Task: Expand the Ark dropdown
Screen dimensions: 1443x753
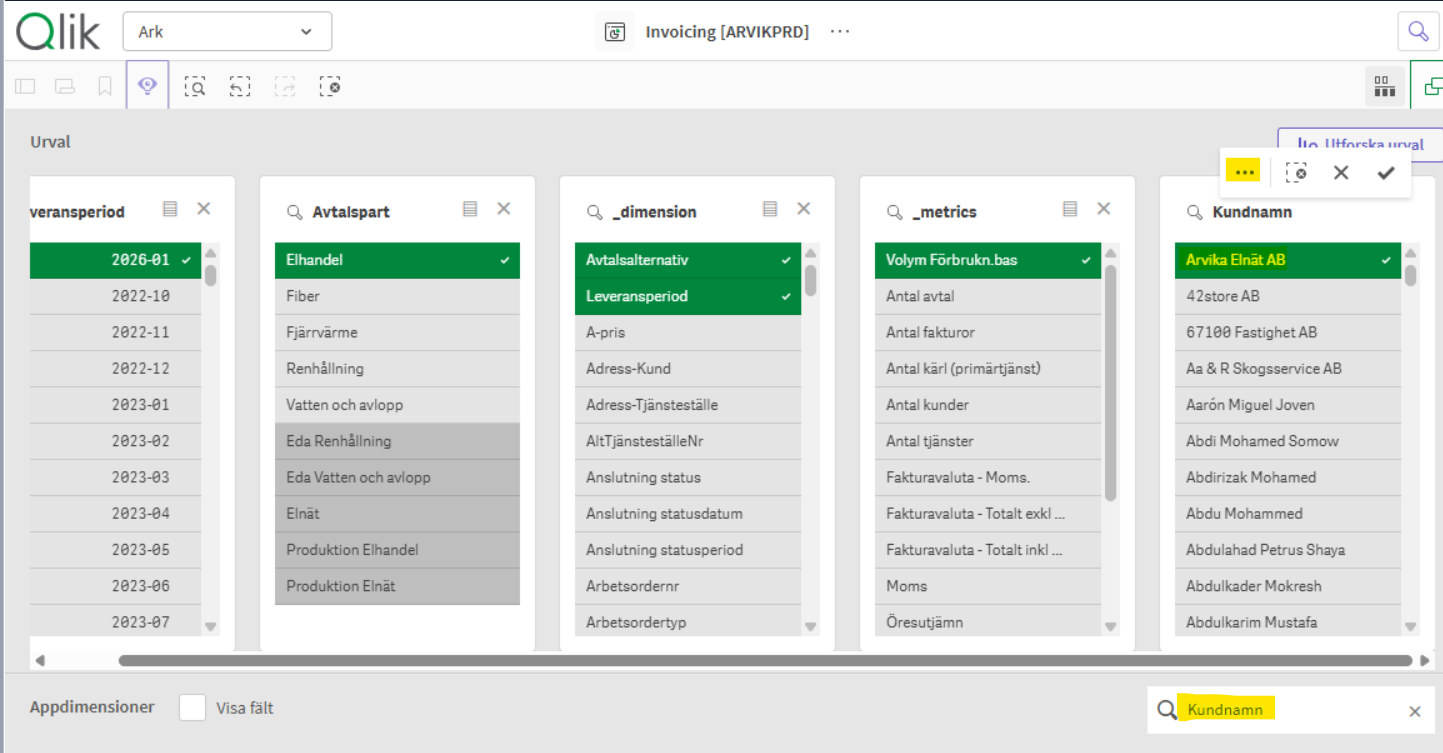Action: 227,32
